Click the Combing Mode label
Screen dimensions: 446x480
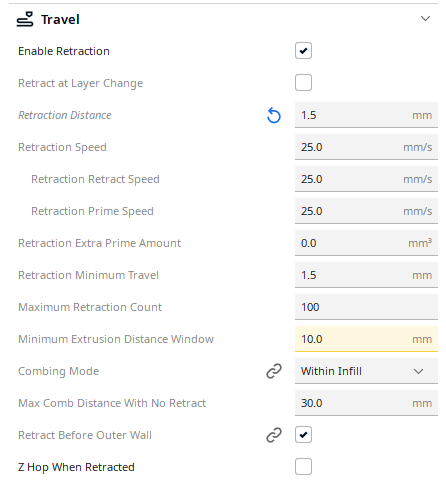click(x=59, y=372)
